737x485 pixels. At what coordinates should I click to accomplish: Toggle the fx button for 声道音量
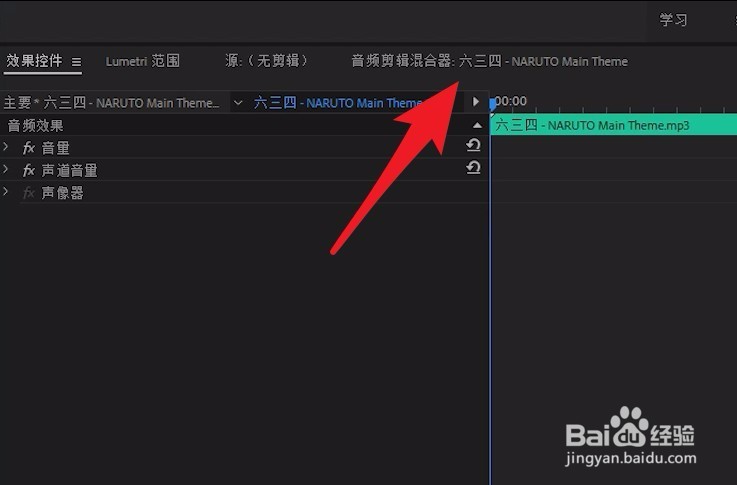coord(29,170)
